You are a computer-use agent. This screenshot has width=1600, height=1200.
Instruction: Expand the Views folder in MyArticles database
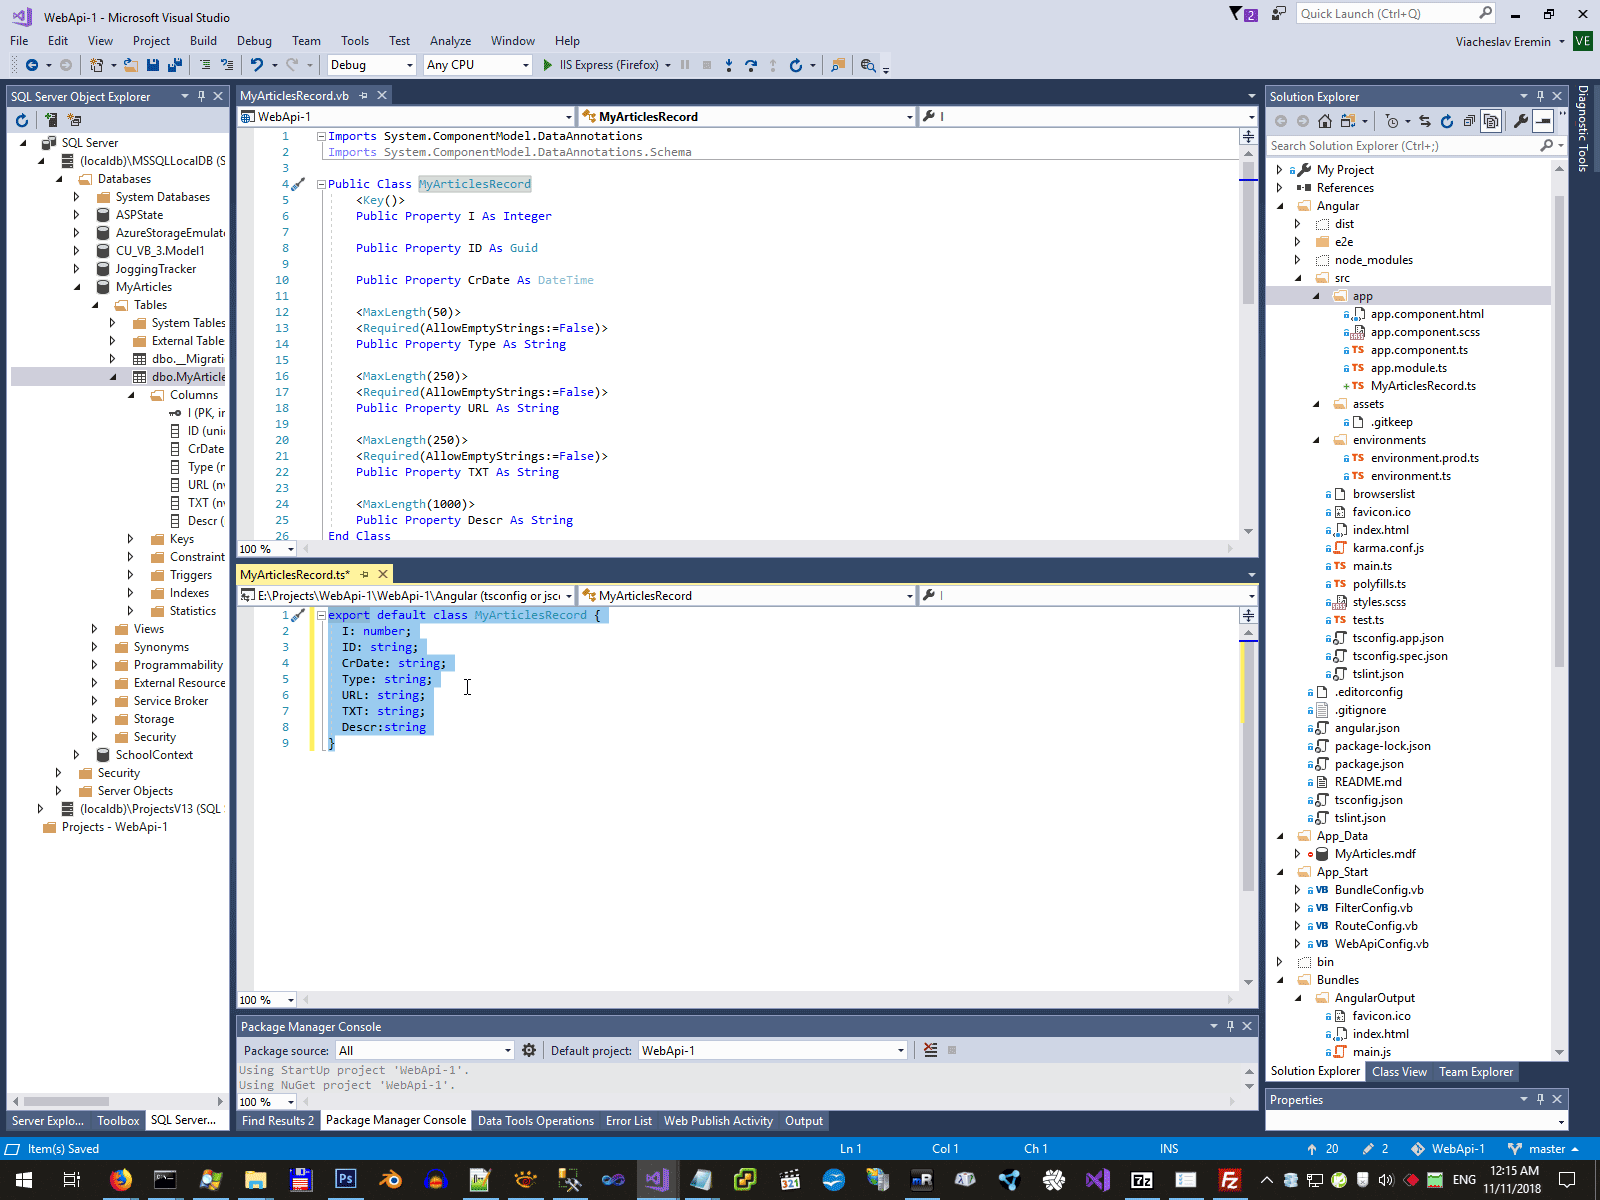coord(95,629)
